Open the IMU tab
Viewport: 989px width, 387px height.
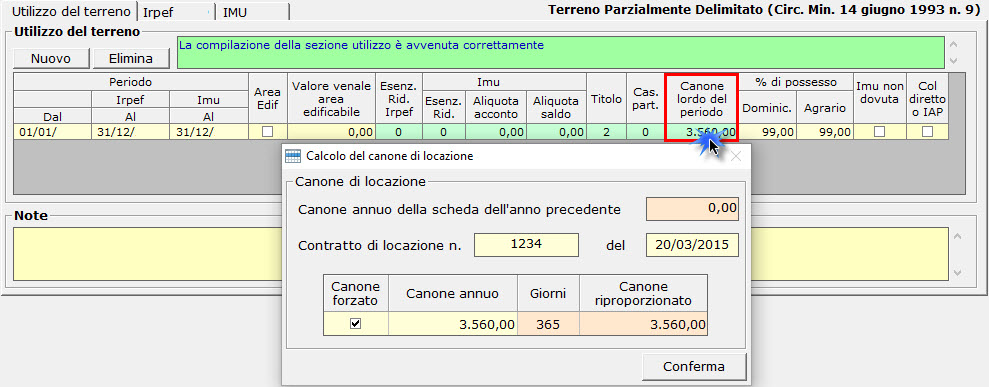pos(252,12)
